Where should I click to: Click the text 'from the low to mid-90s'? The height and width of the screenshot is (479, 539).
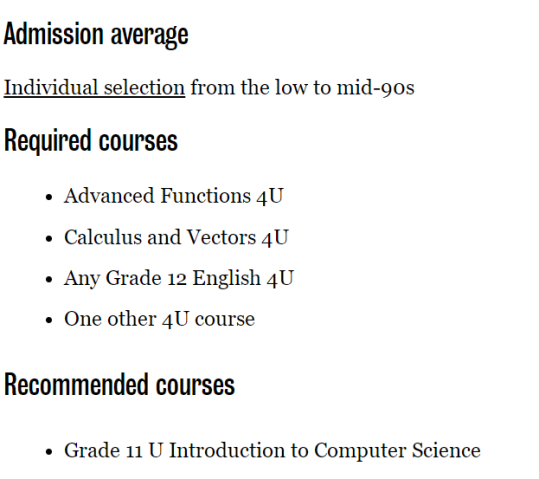pyautogui.click(x=302, y=88)
